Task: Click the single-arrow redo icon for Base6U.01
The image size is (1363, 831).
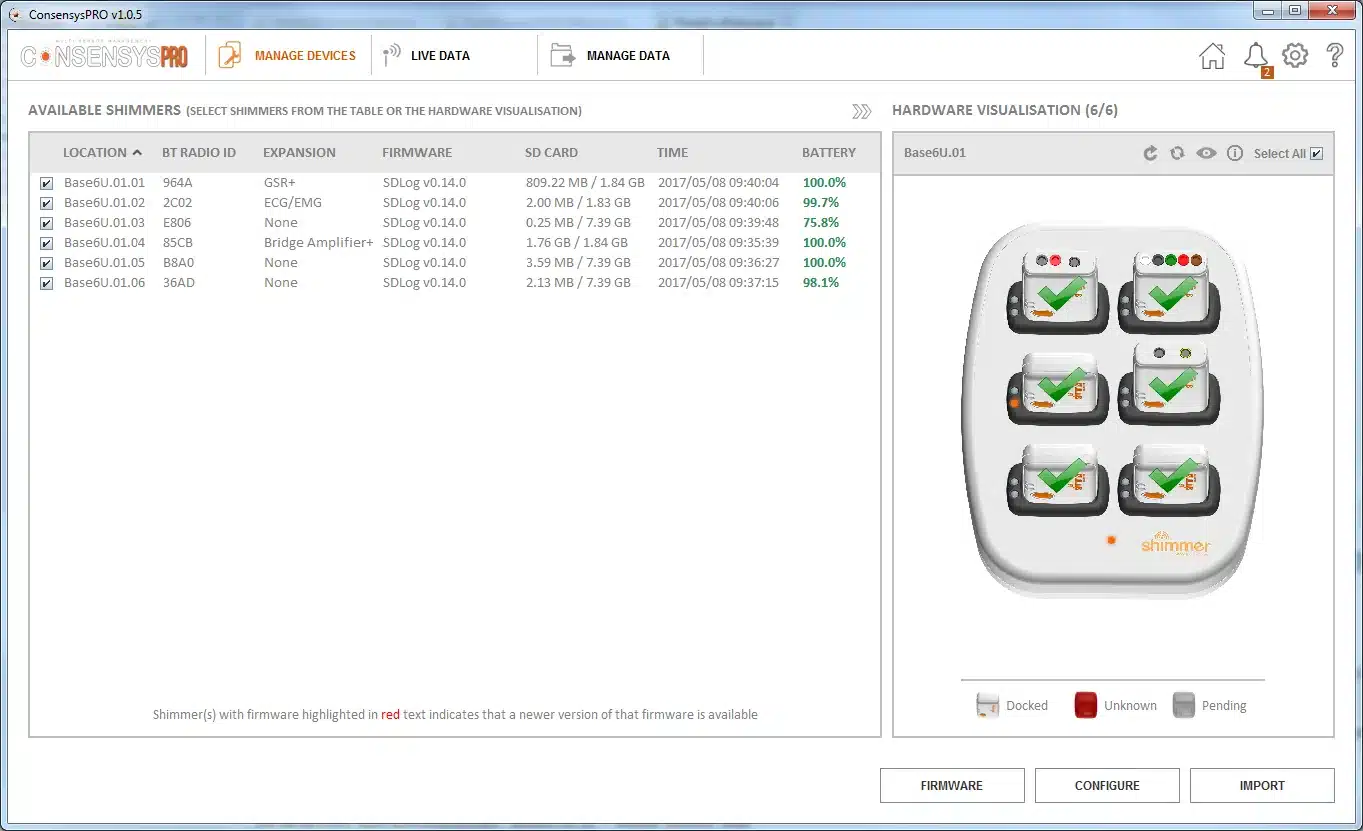Action: coord(1150,153)
